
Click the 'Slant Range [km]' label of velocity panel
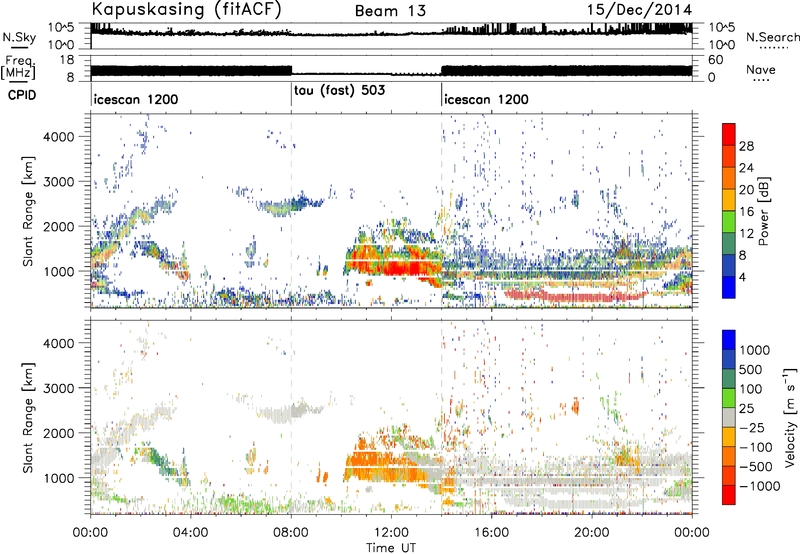point(28,417)
